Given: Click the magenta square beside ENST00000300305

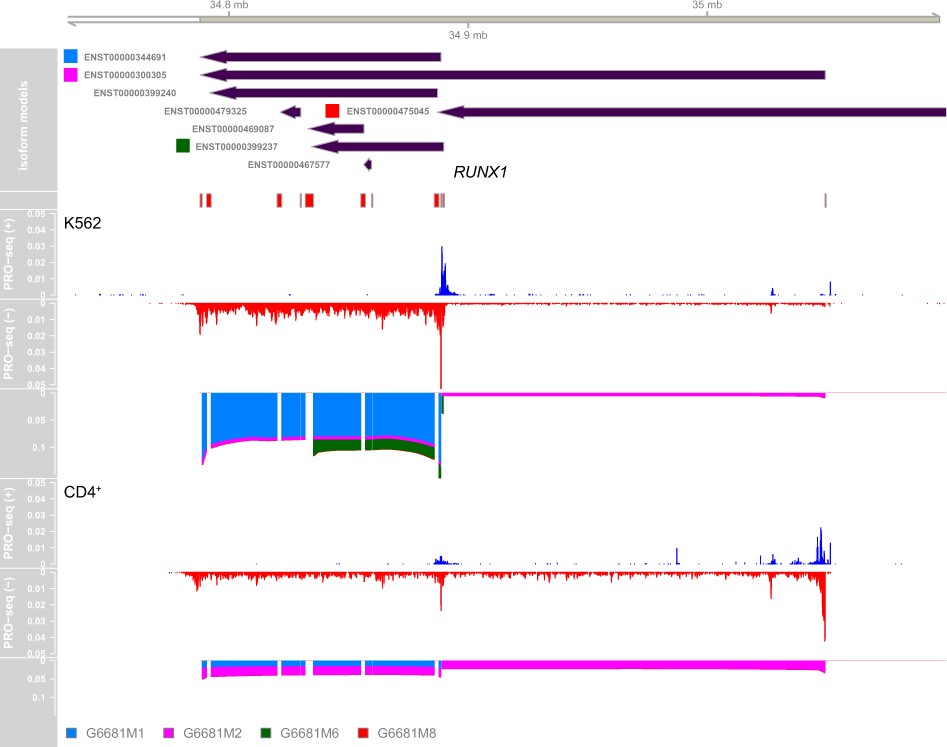Looking at the screenshot, I should pyautogui.click(x=70, y=75).
